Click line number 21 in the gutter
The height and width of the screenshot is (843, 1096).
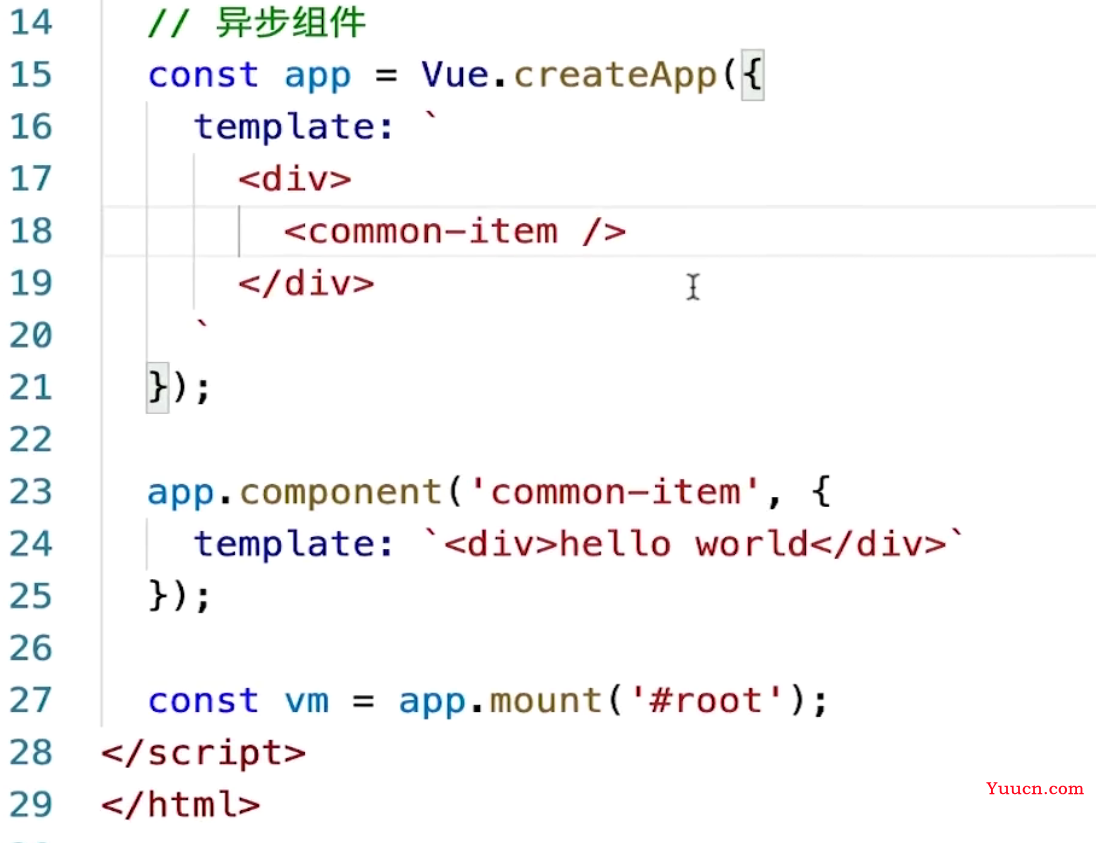tap(31, 388)
